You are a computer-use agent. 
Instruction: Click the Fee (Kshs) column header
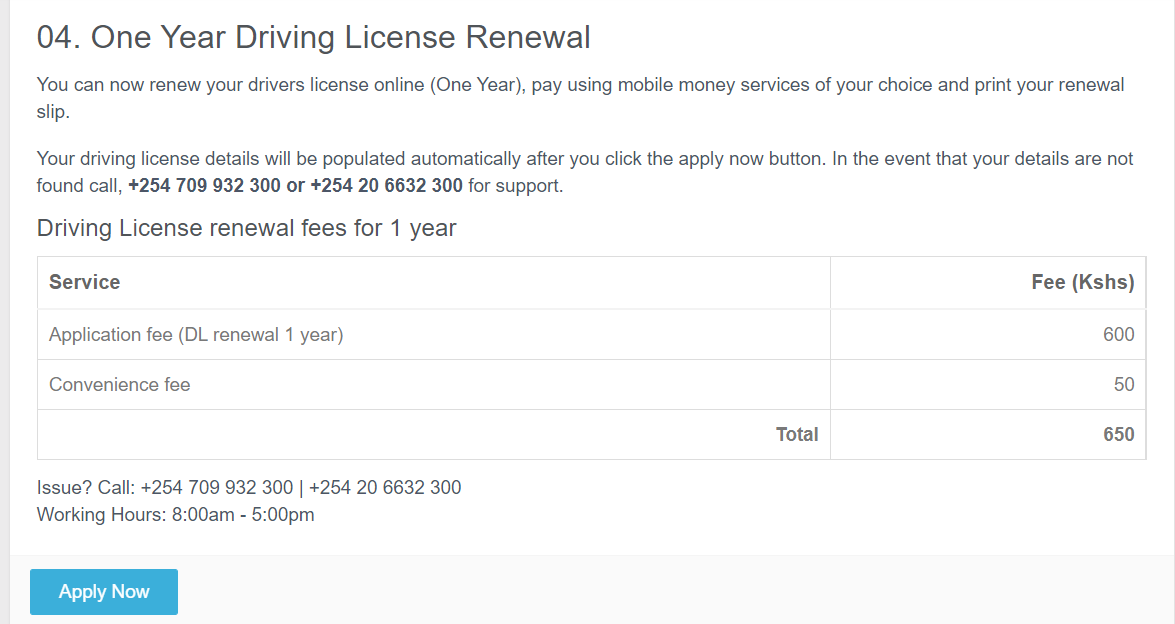pyautogui.click(x=1082, y=283)
